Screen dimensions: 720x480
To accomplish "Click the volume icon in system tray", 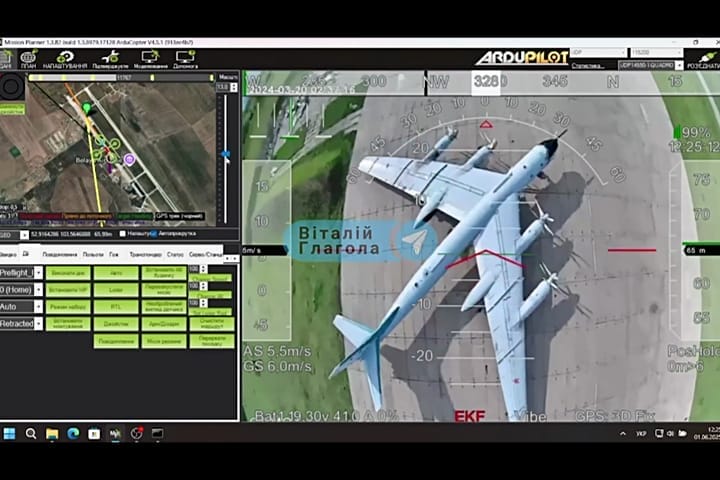I will coord(670,433).
